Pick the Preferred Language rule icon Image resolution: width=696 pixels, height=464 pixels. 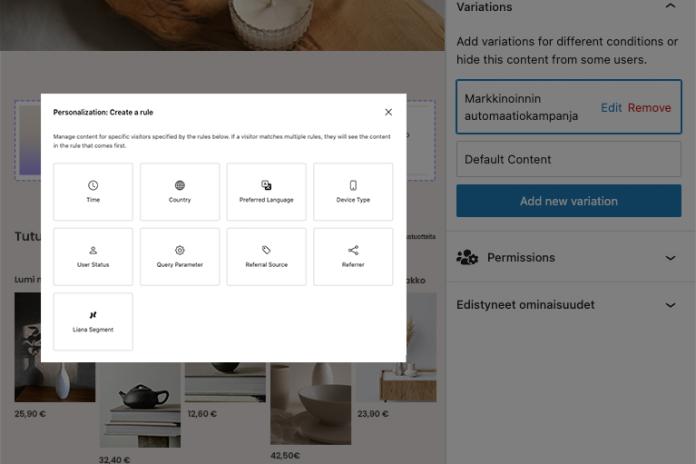coord(266,185)
